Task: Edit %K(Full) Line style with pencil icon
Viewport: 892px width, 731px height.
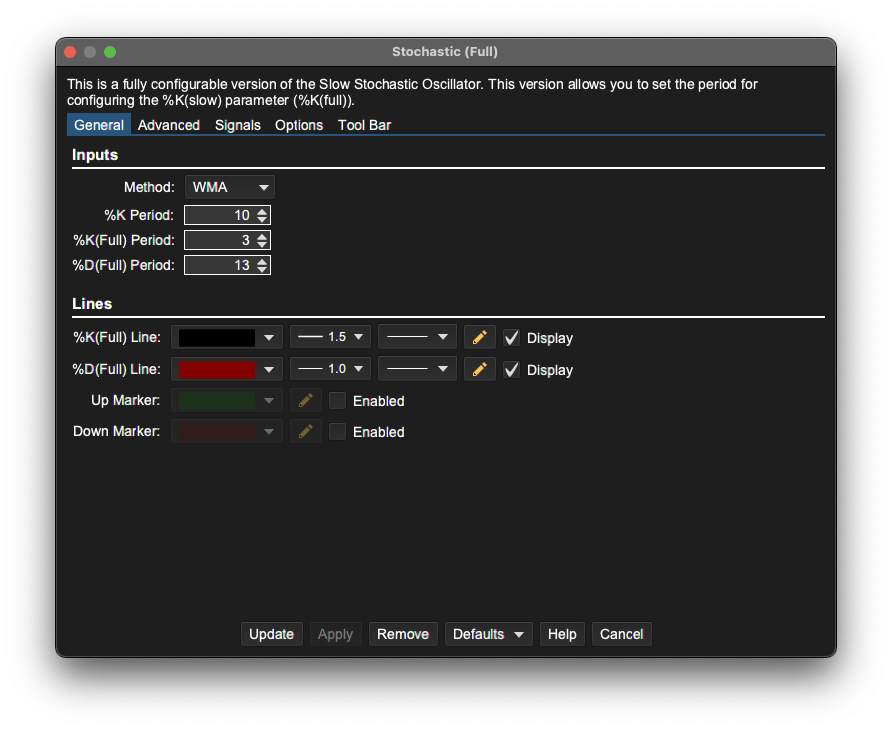Action: tap(479, 337)
